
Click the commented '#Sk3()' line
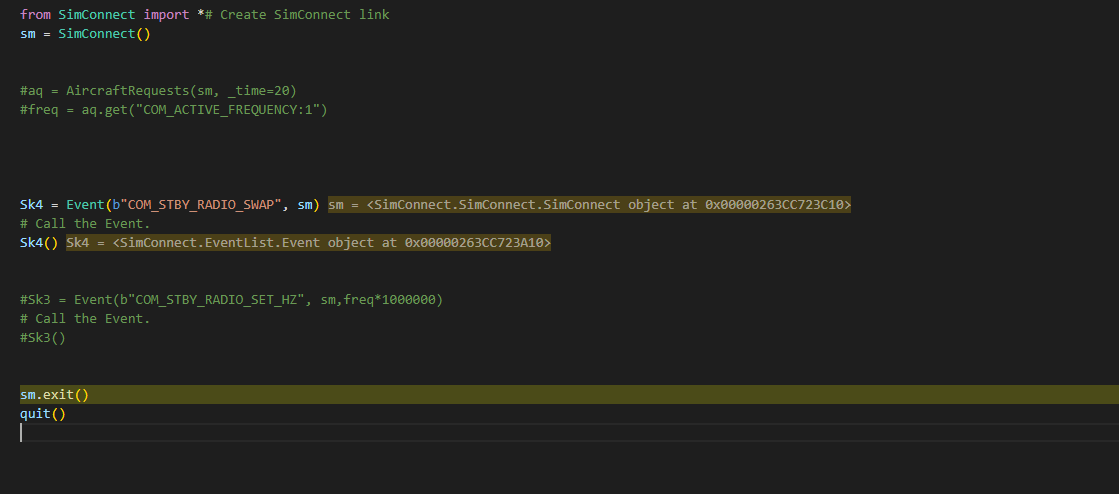42,338
